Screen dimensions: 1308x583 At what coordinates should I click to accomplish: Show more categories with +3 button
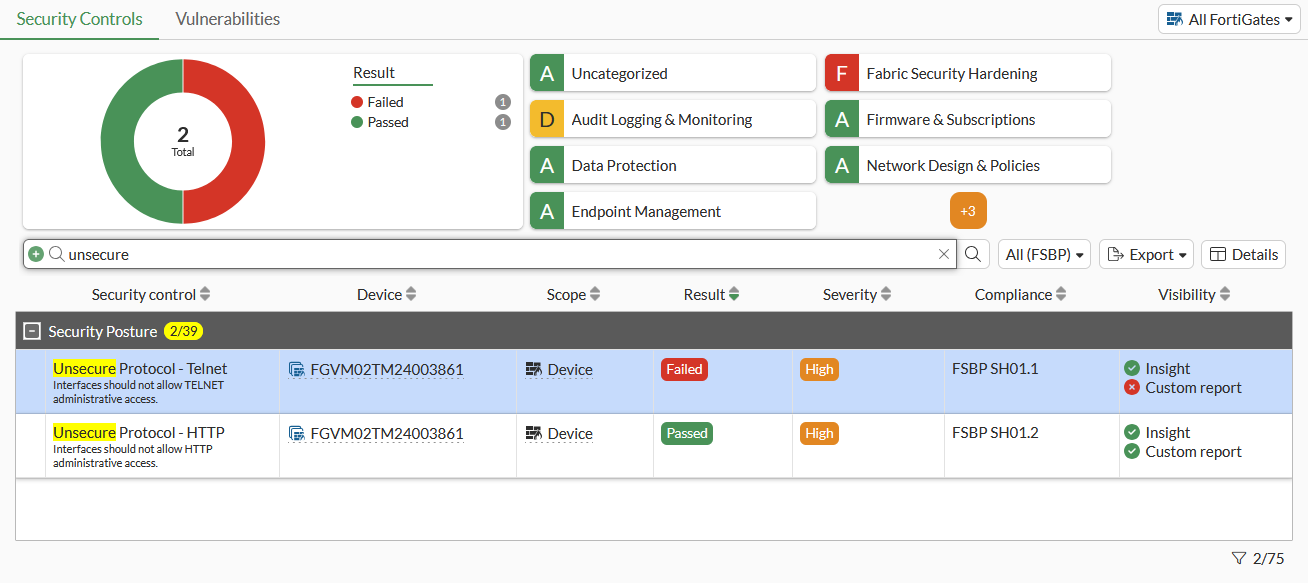tap(968, 211)
